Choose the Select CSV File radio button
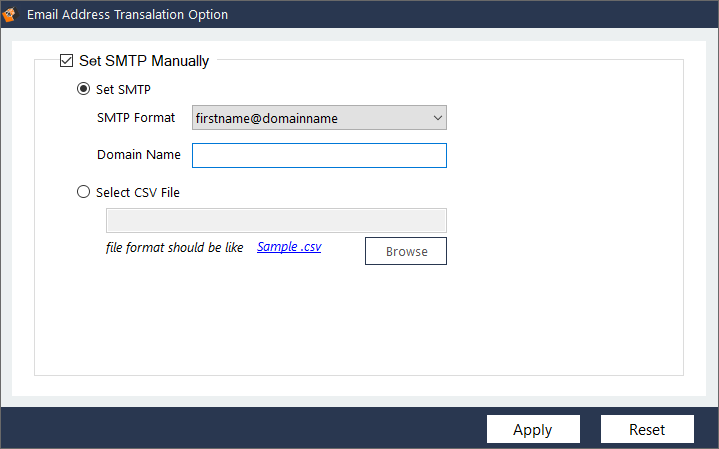 click(83, 192)
